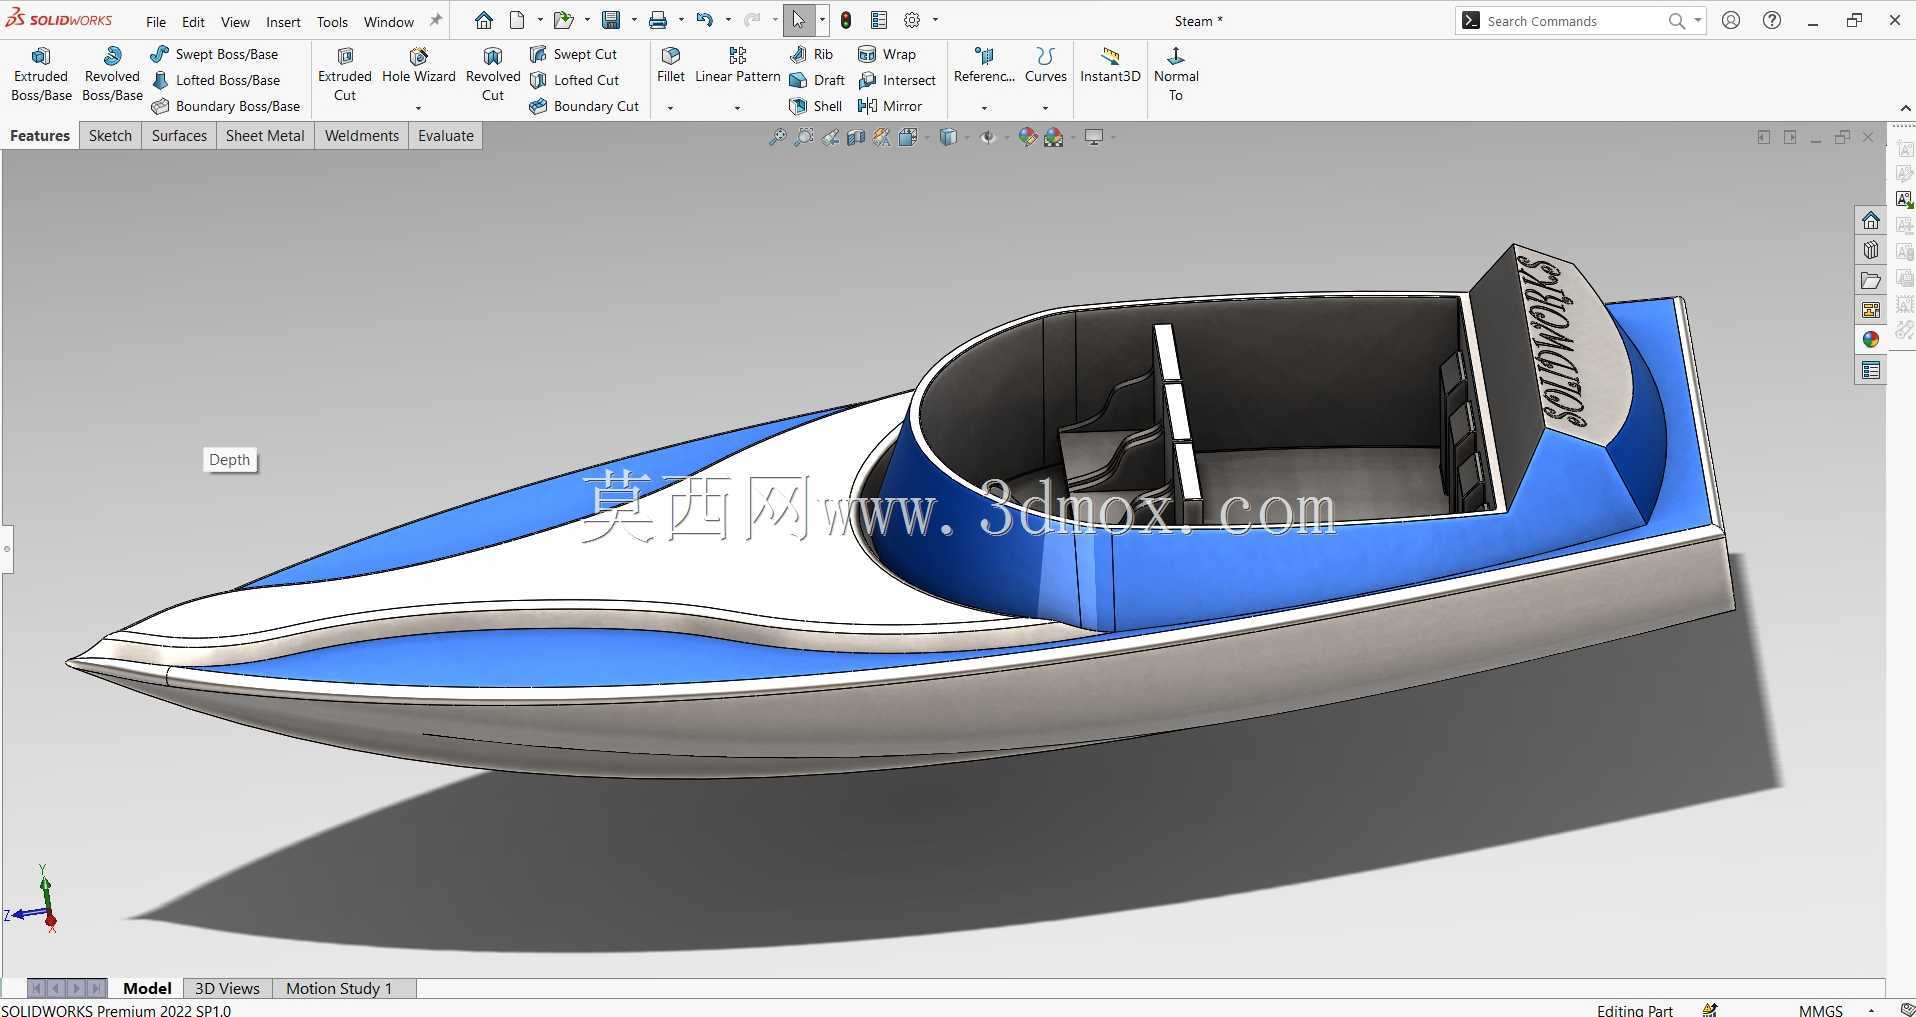
Task: Zoom to Fit the model
Action: pyautogui.click(x=777, y=137)
